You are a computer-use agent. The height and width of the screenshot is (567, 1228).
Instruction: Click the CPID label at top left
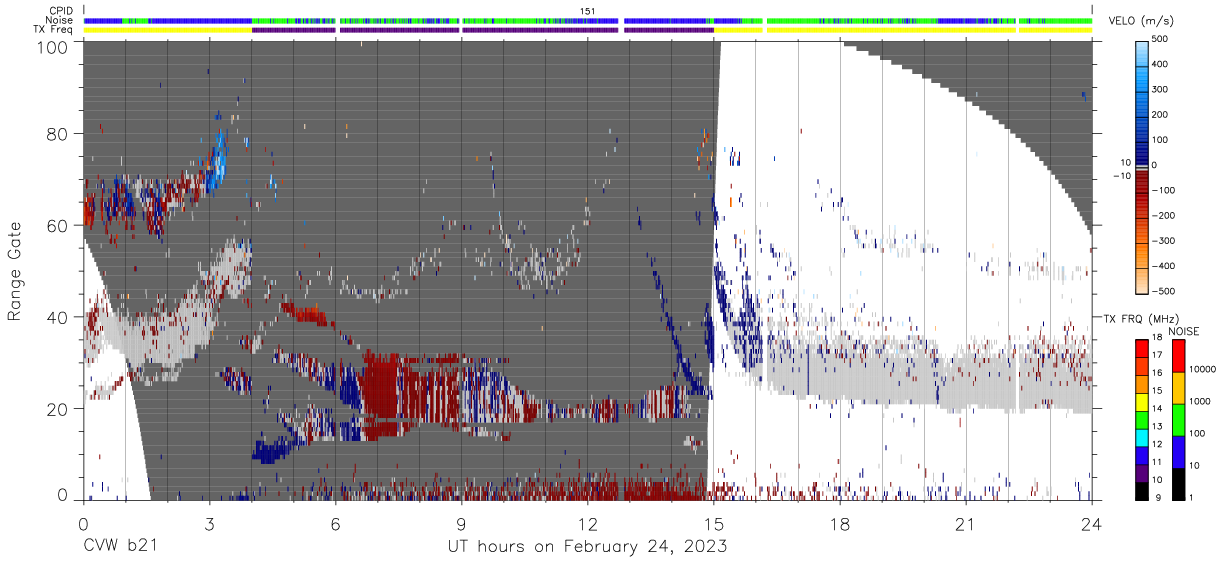pyautogui.click(x=63, y=11)
